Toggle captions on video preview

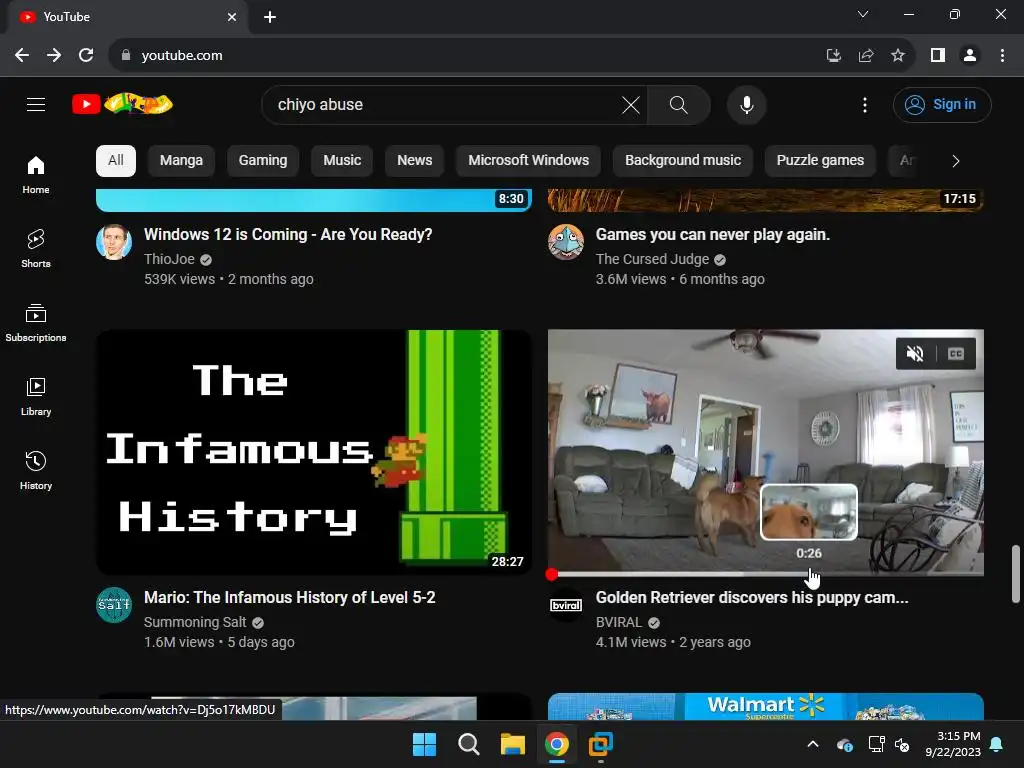(956, 354)
